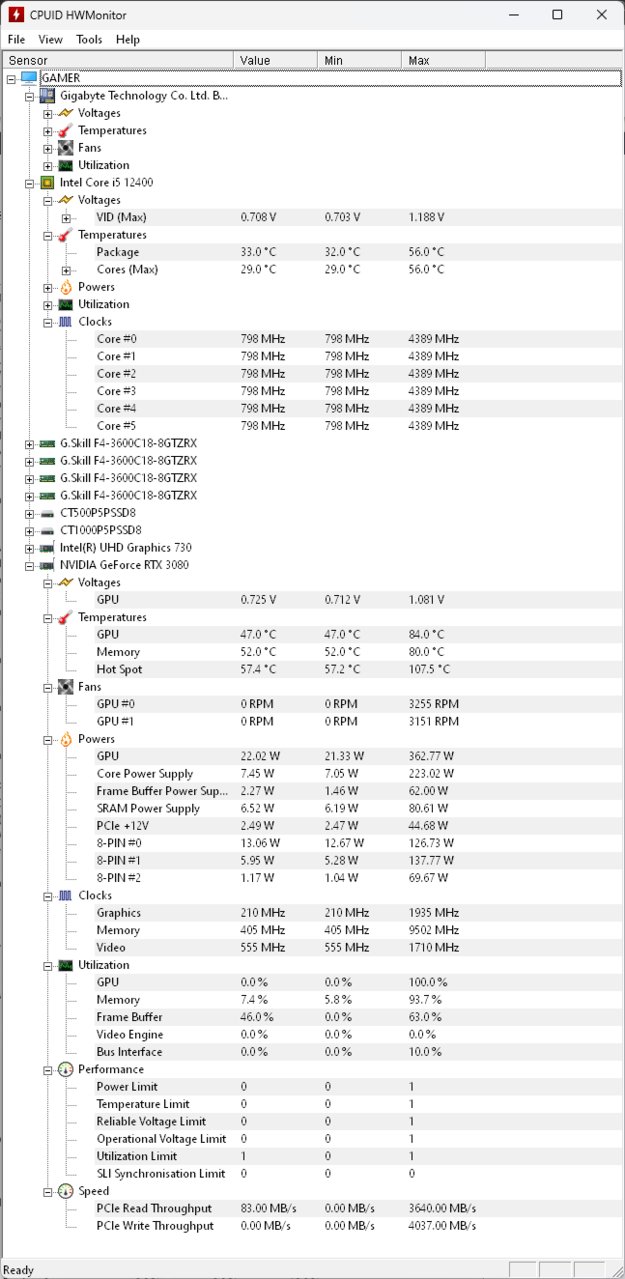Click the motherboard Fans icon
The height and width of the screenshot is (1279, 625).
[x=65, y=148]
